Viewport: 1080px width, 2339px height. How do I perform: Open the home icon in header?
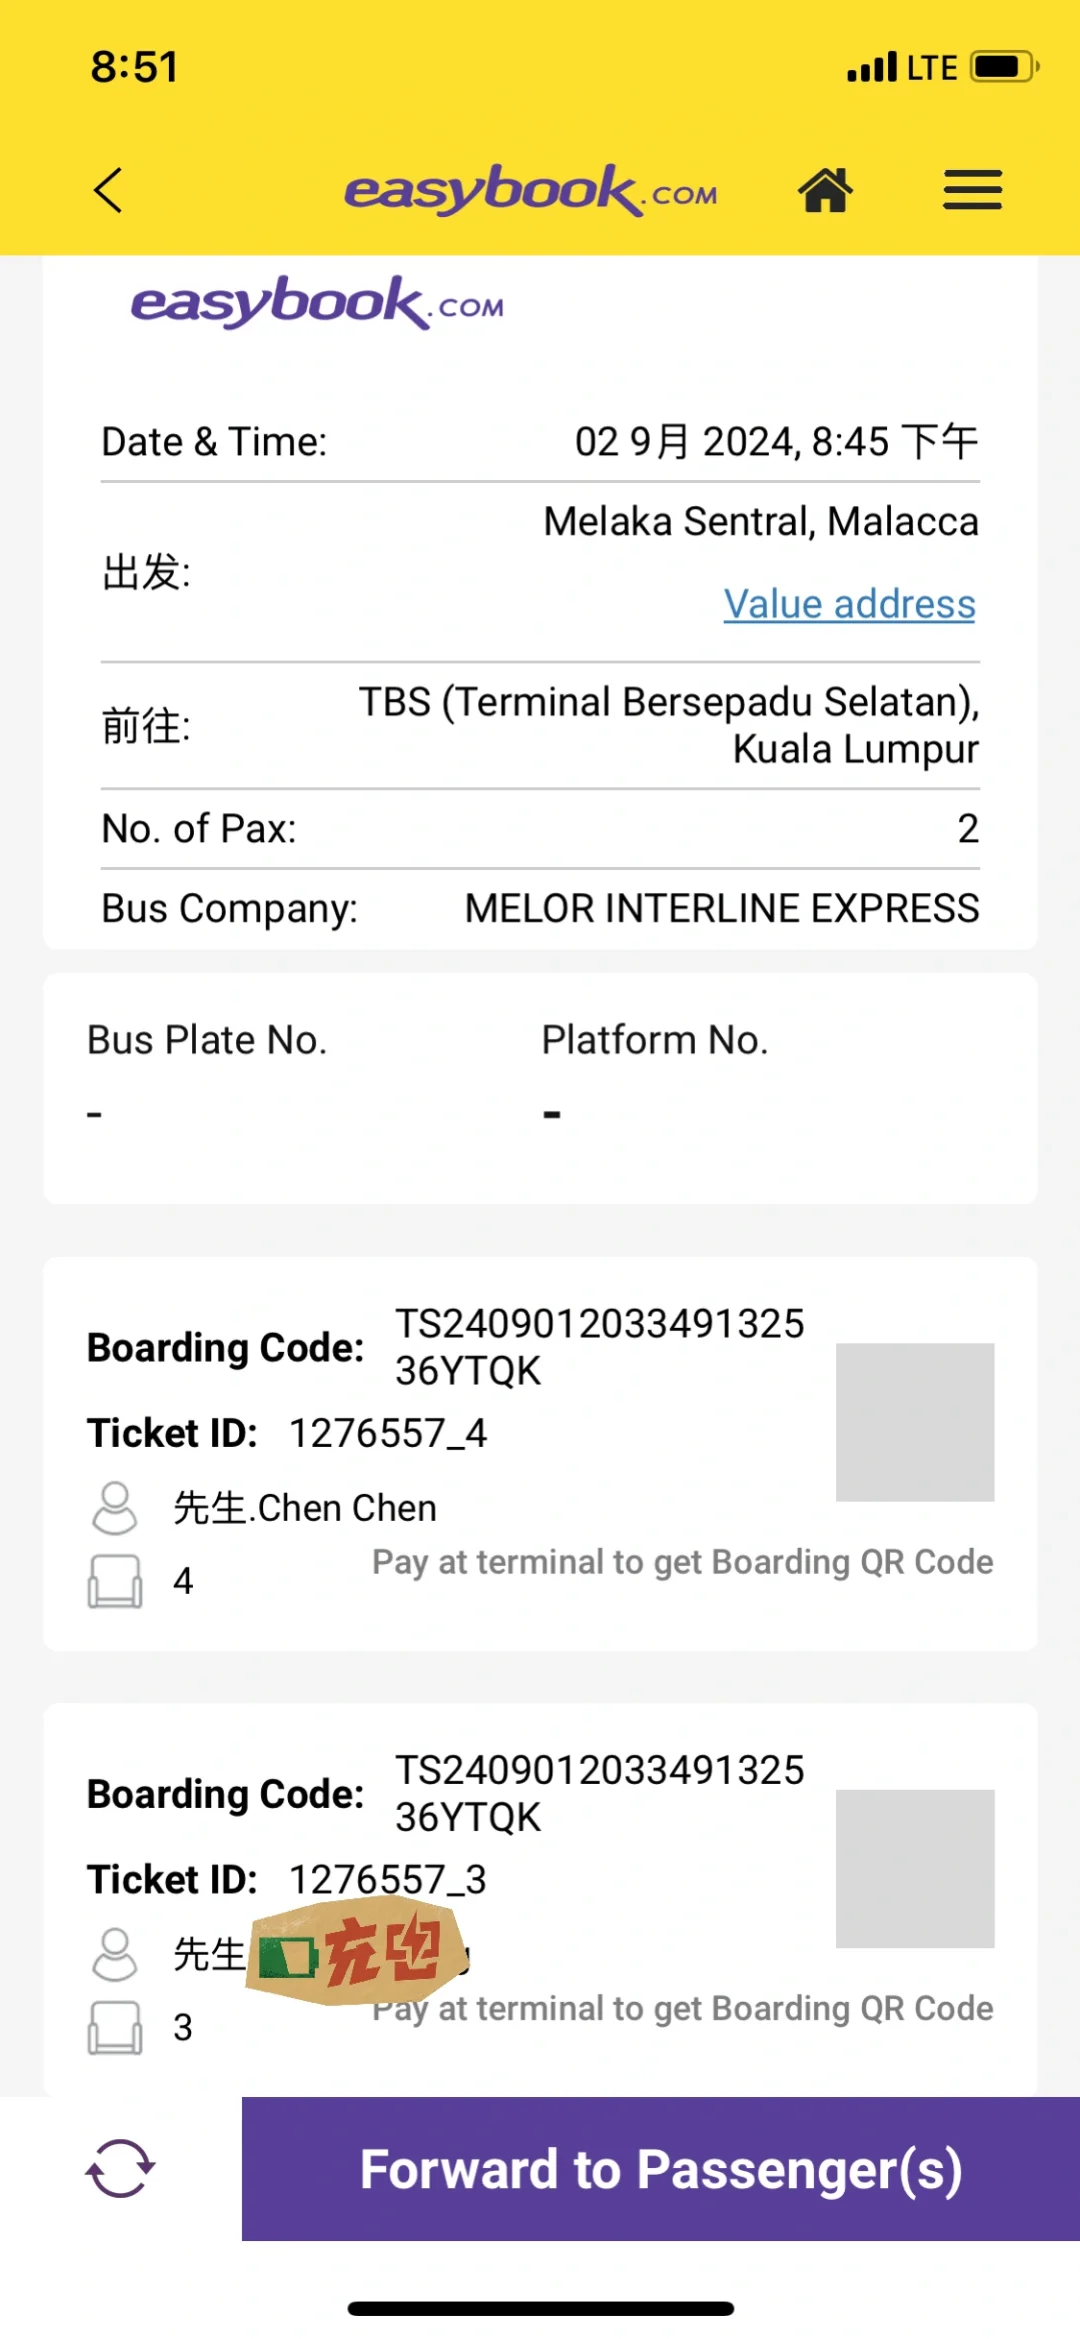[825, 190]
